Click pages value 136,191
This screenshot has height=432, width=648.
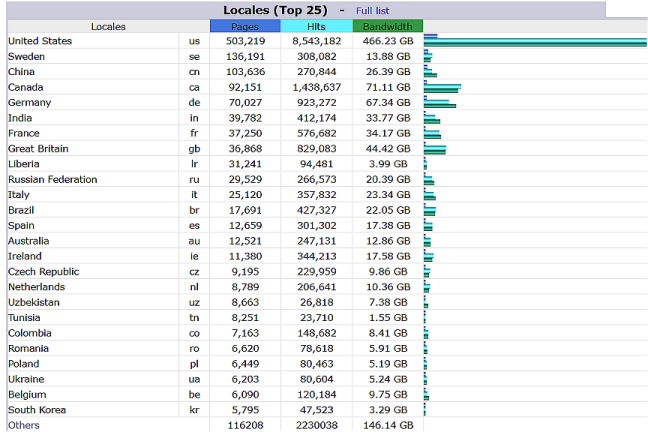245,56
